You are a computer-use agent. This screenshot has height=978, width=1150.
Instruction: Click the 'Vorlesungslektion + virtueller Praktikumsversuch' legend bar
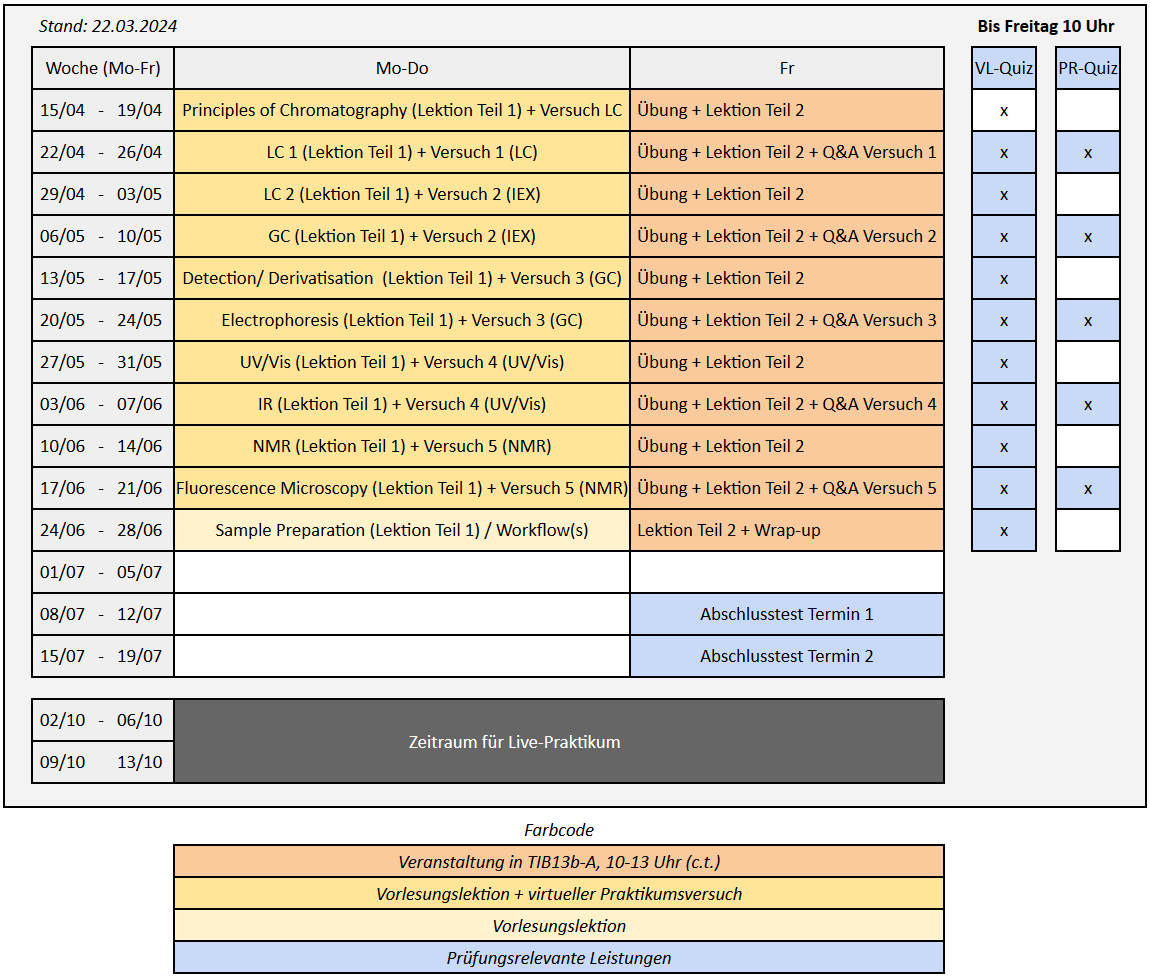coord(558,893)
